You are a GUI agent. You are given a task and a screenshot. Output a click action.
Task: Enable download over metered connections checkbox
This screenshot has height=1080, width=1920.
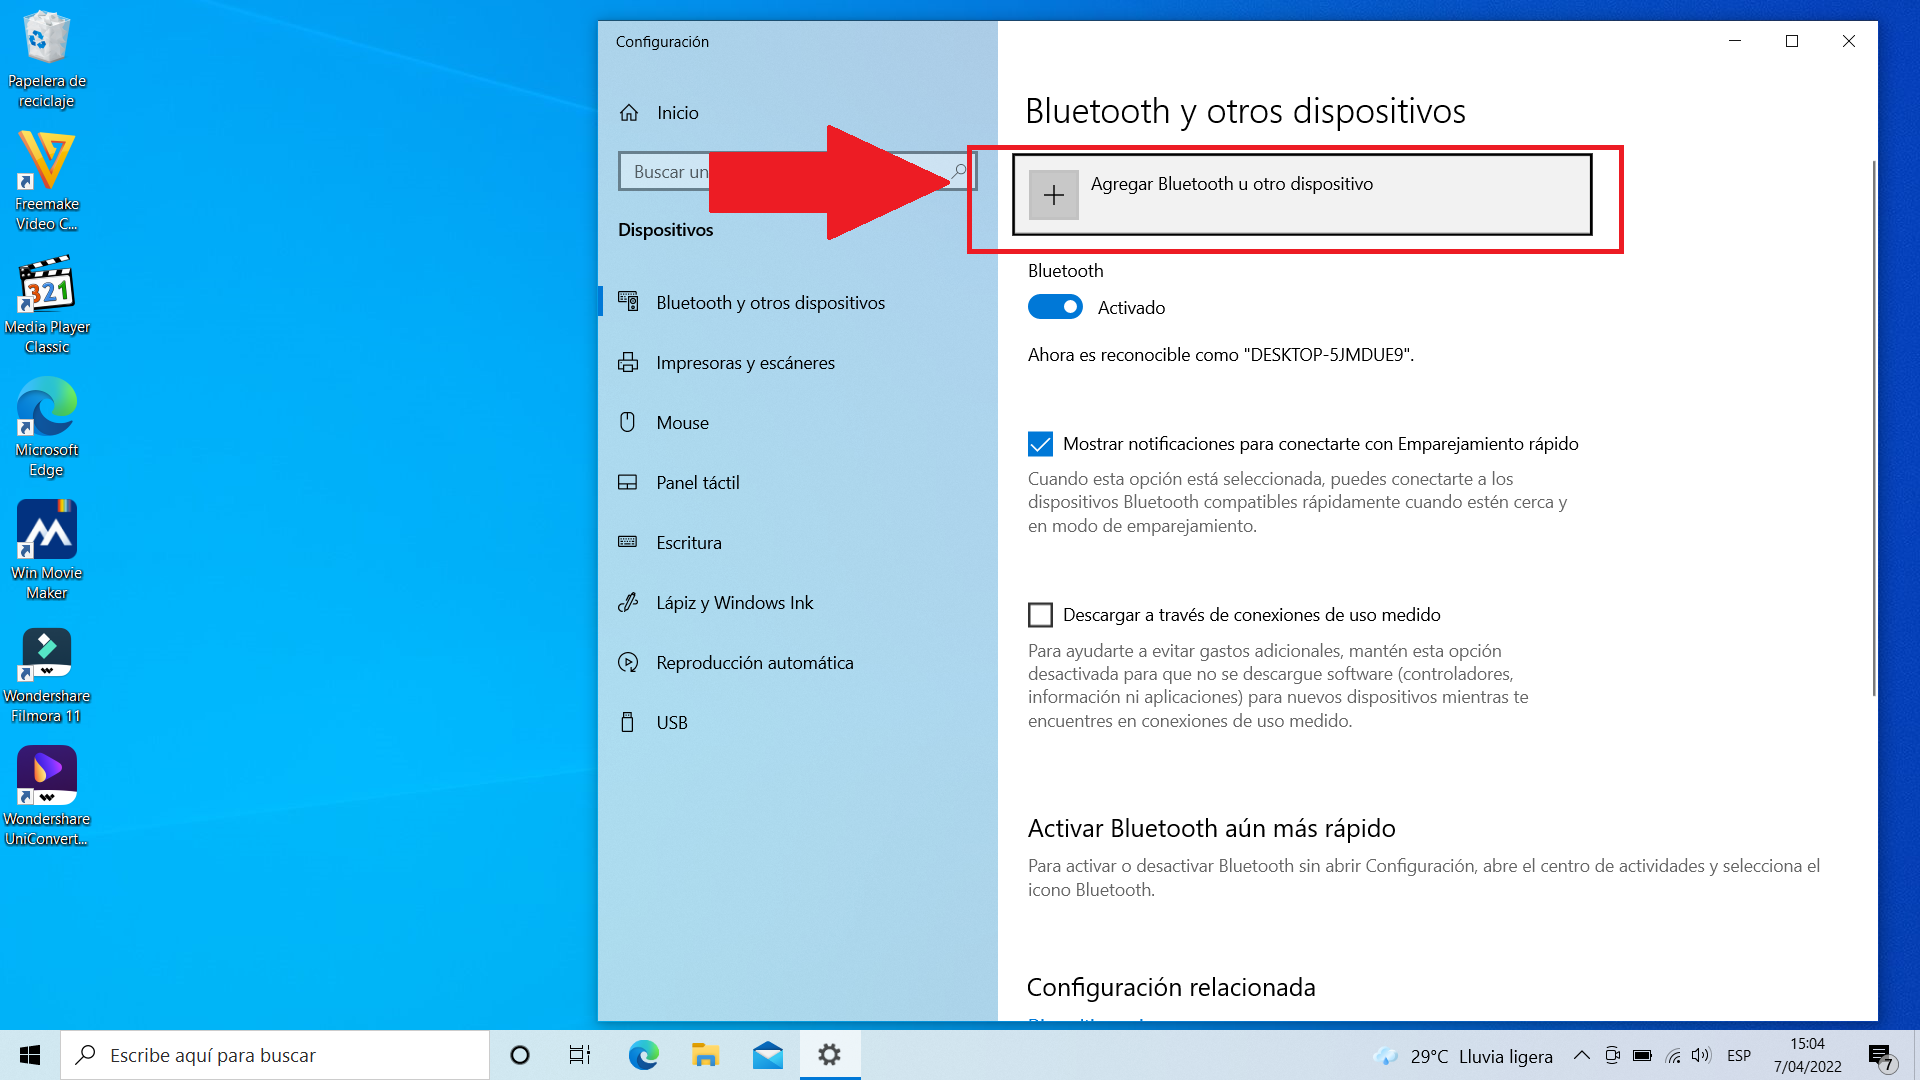(x=1040, y=615)
